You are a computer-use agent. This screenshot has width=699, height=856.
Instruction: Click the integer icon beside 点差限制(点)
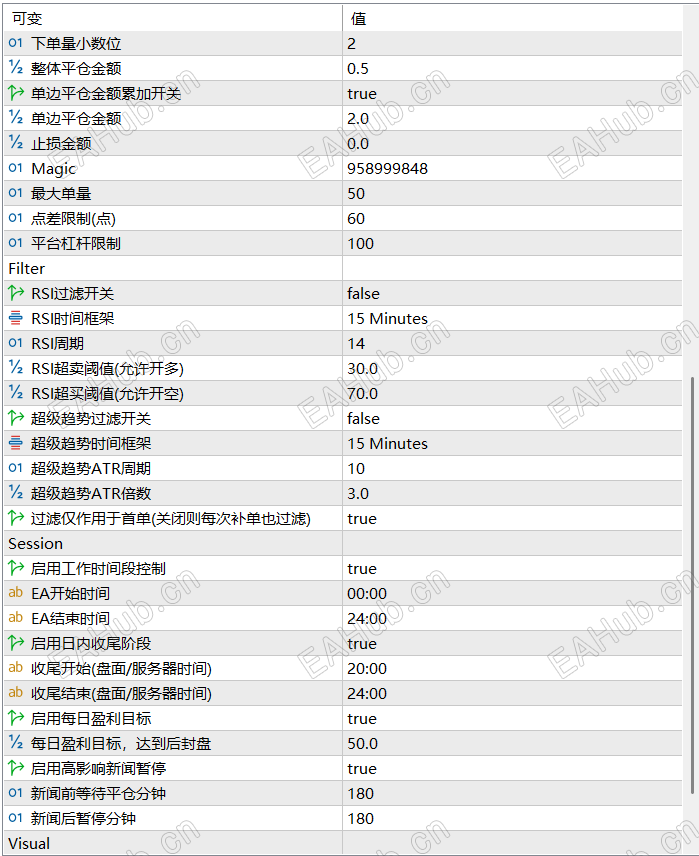(15, 218)
